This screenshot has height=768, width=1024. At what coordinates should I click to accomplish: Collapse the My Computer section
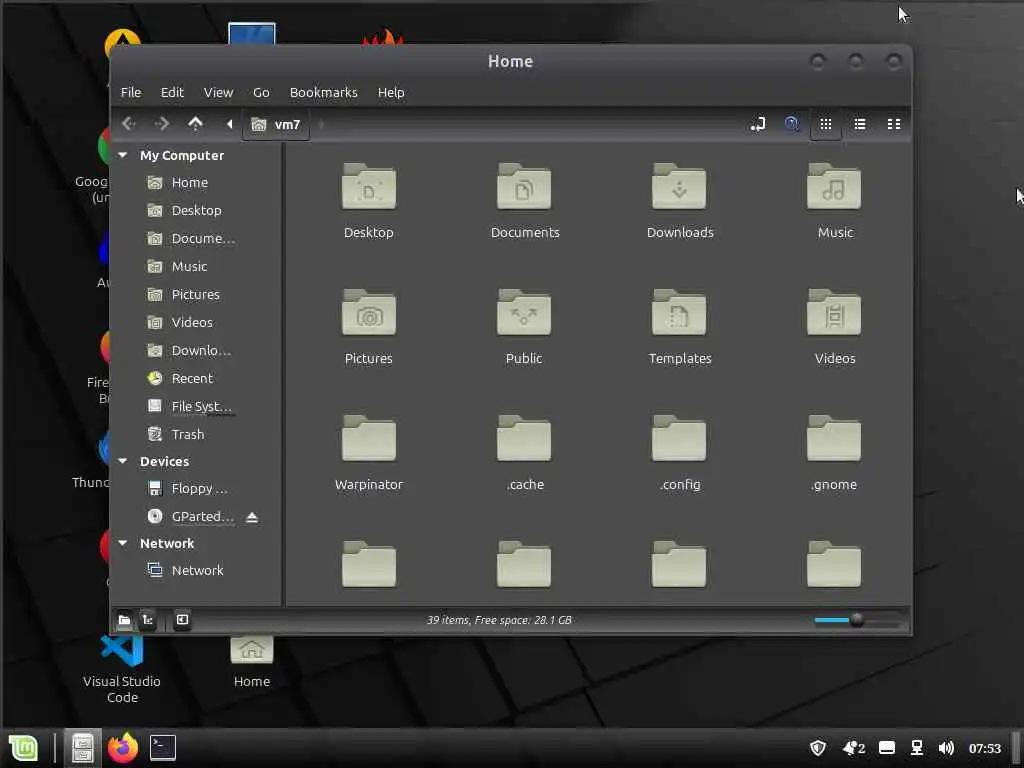123,155
